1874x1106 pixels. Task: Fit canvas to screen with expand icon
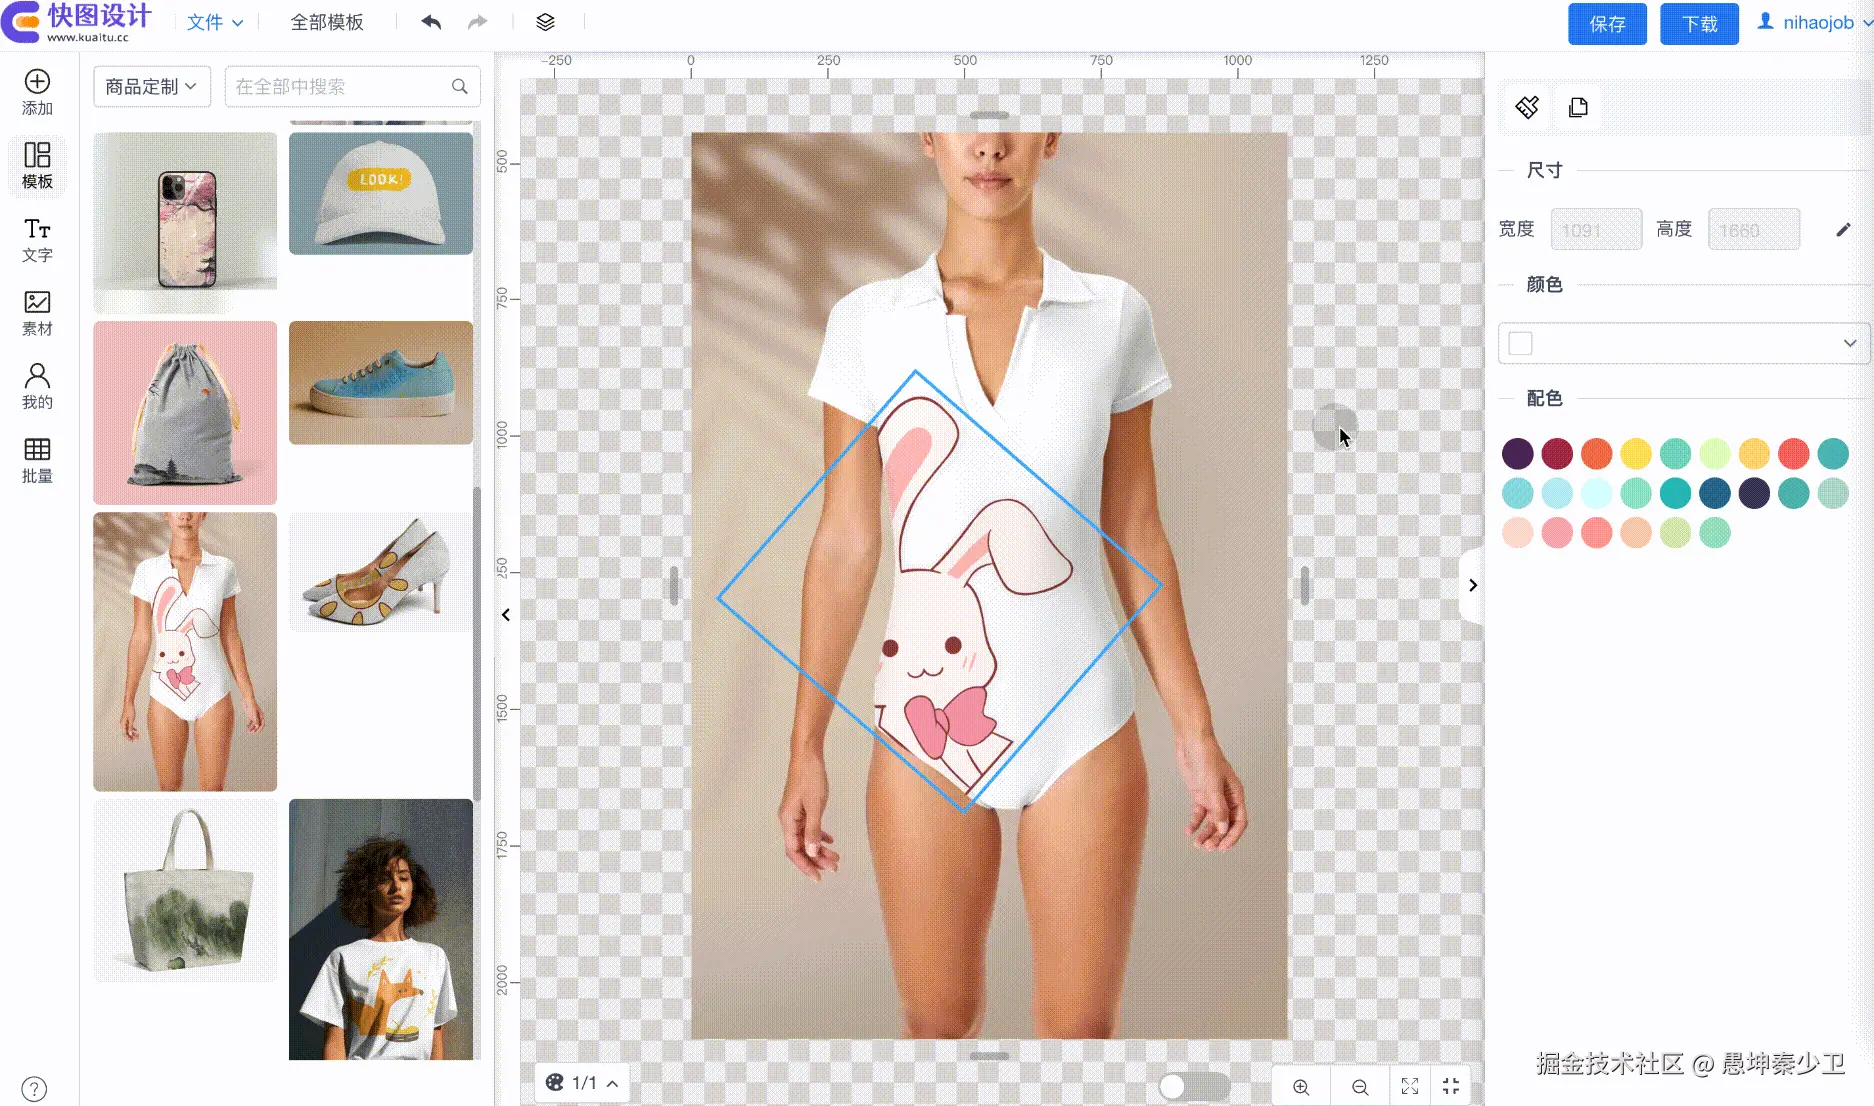pyautogui.click(x=1410, y=1087)
